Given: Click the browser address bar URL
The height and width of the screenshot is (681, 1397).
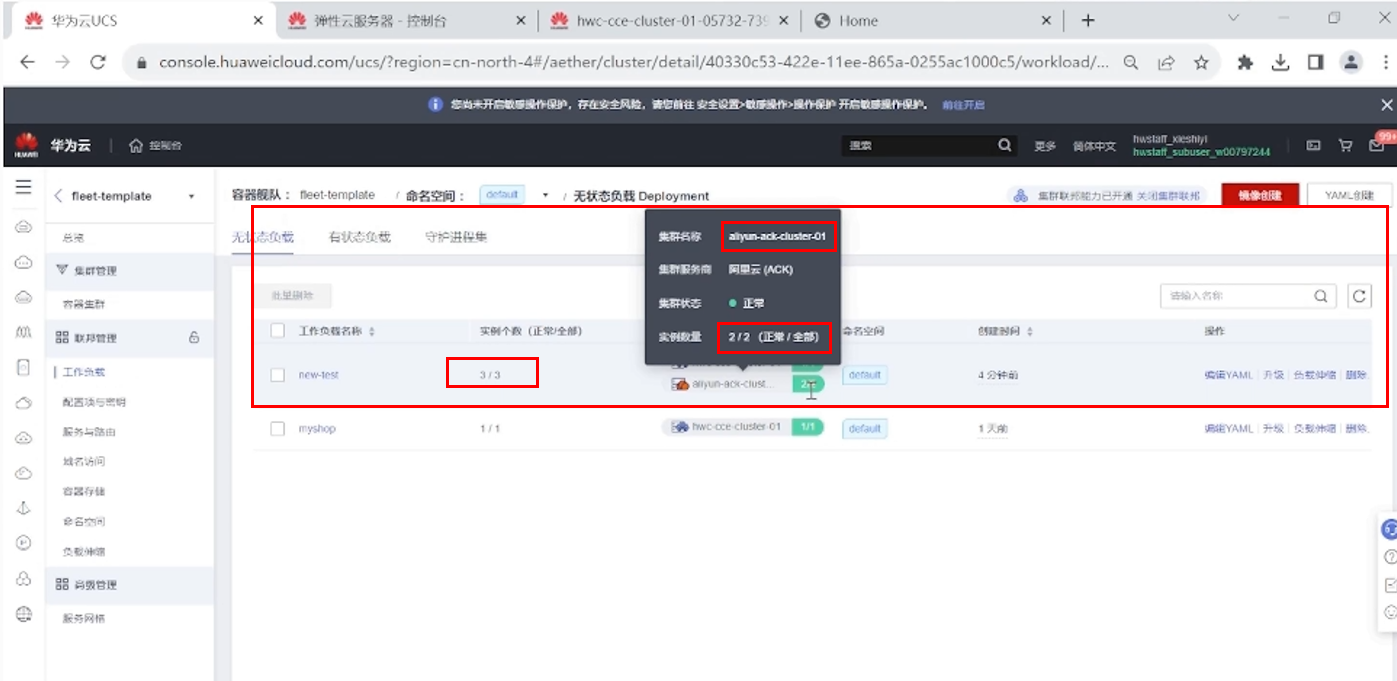Looking at the screenshot, I should point(634,62).
